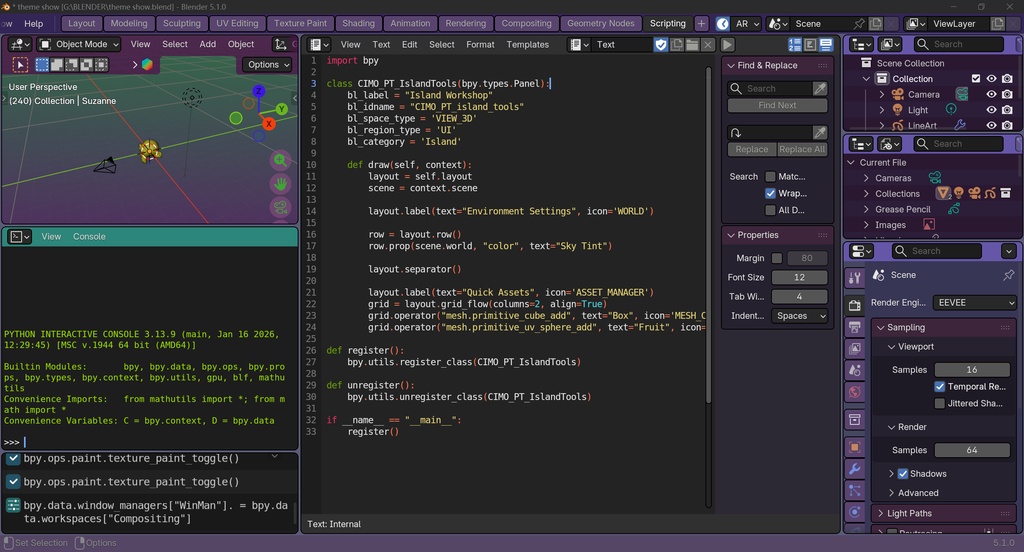The image size is (1024, 552).
Task: Click the Find Next button
Action: (x=777, y=105)
